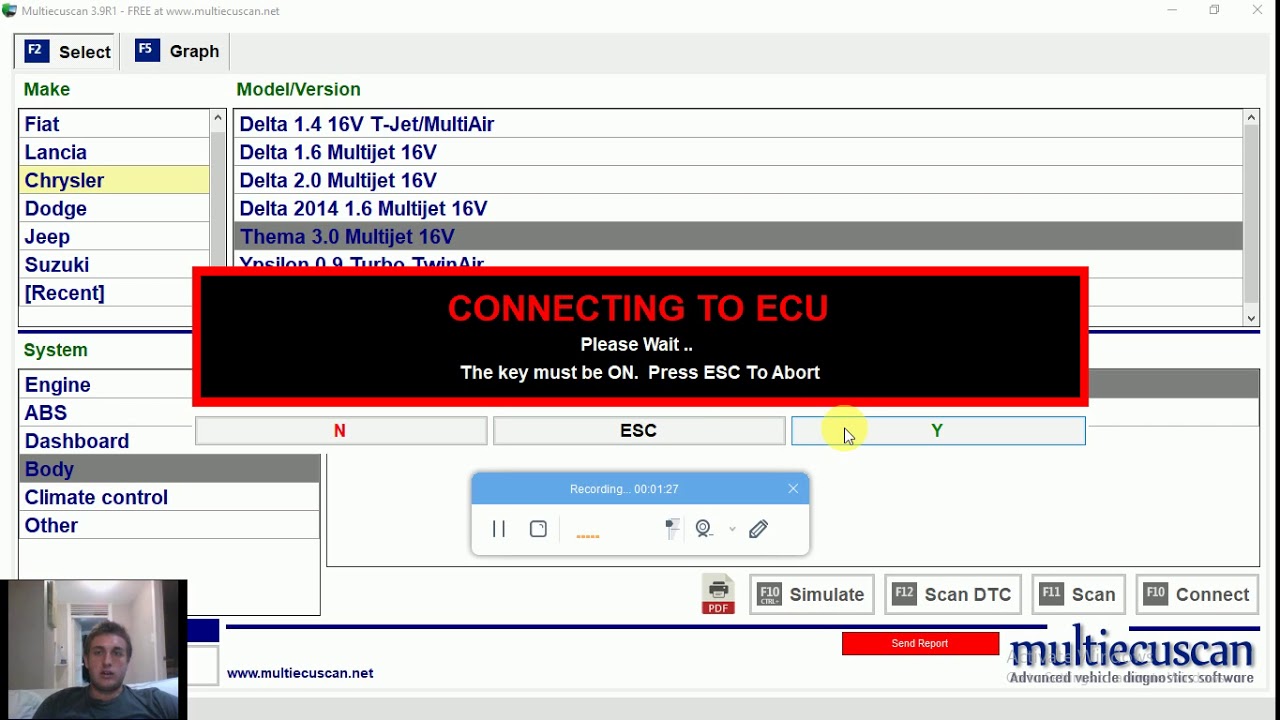Click the webcam icon in recorder
Image resolution: width=1280 pixels, height=720 pixels.
coord(704,529)
